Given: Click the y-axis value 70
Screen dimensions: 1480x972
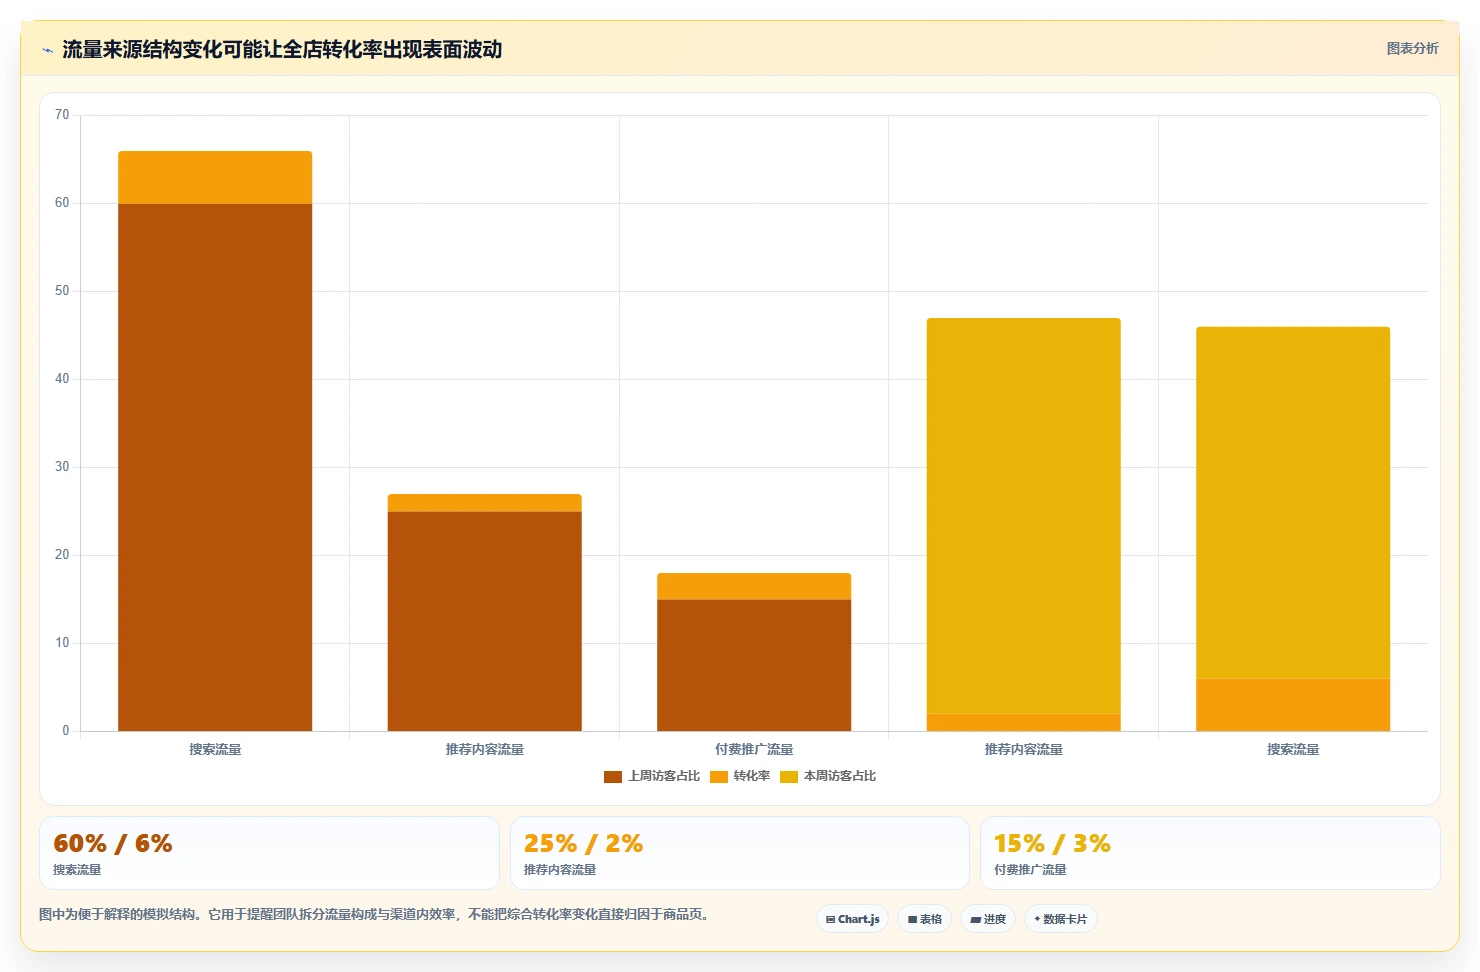Looking at the screenshot, I should 62,115.
